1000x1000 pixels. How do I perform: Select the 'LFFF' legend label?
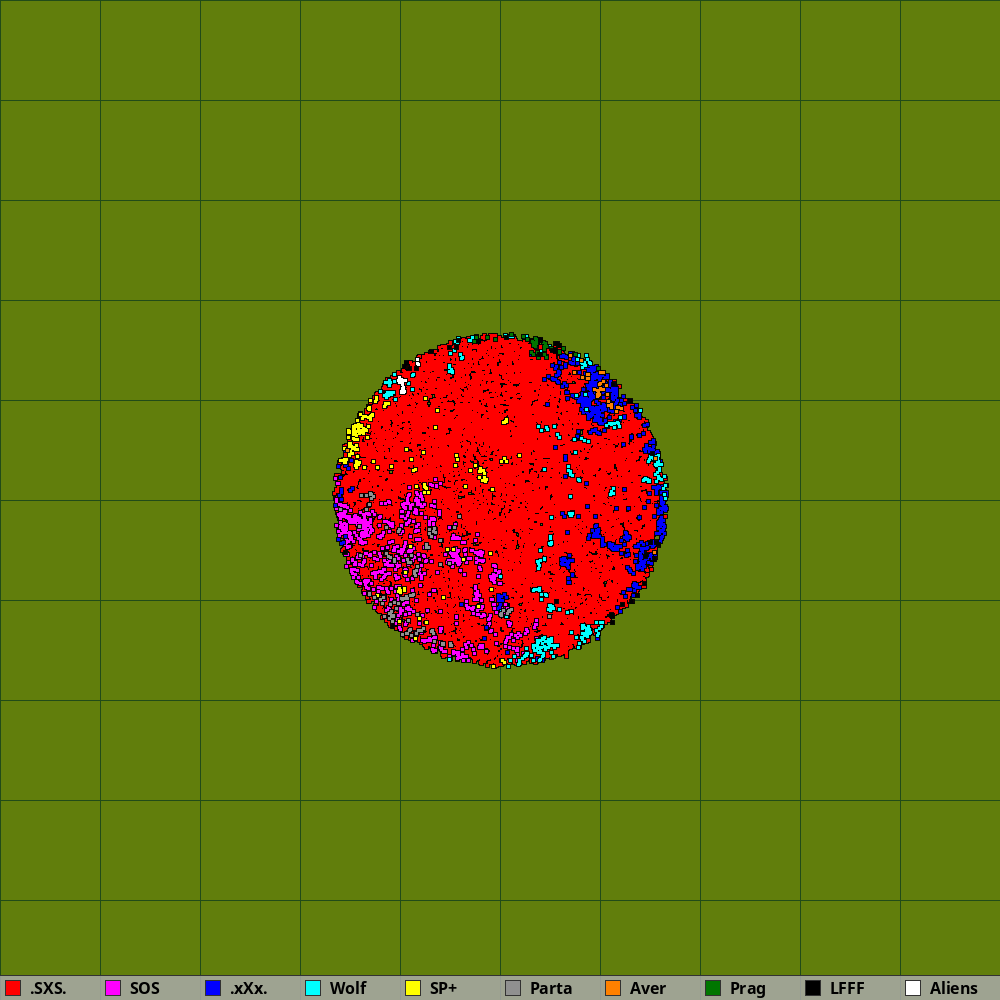pyautogui.click(x=848, y=989)
